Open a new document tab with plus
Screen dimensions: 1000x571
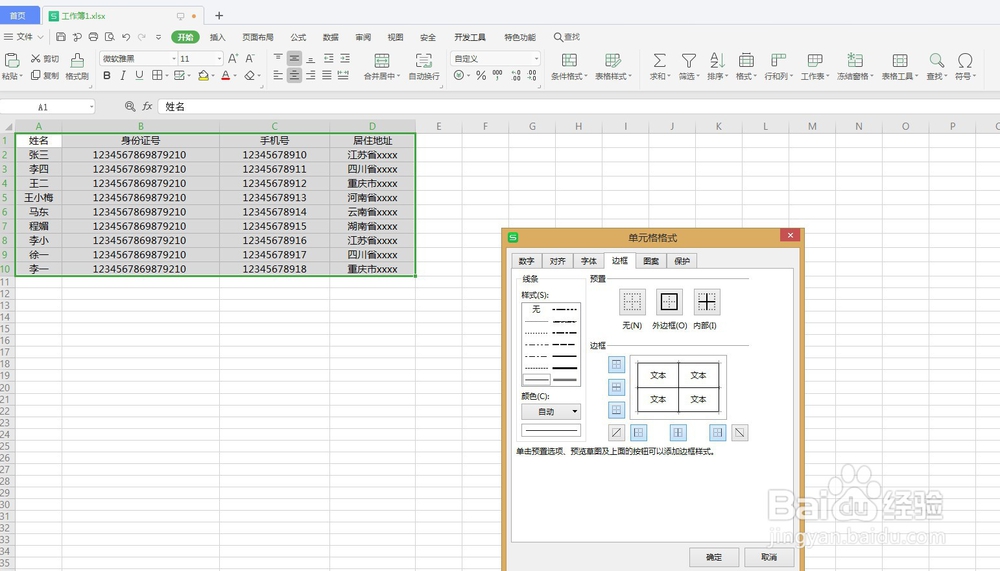pyautogui.click(x=219, y=15)
